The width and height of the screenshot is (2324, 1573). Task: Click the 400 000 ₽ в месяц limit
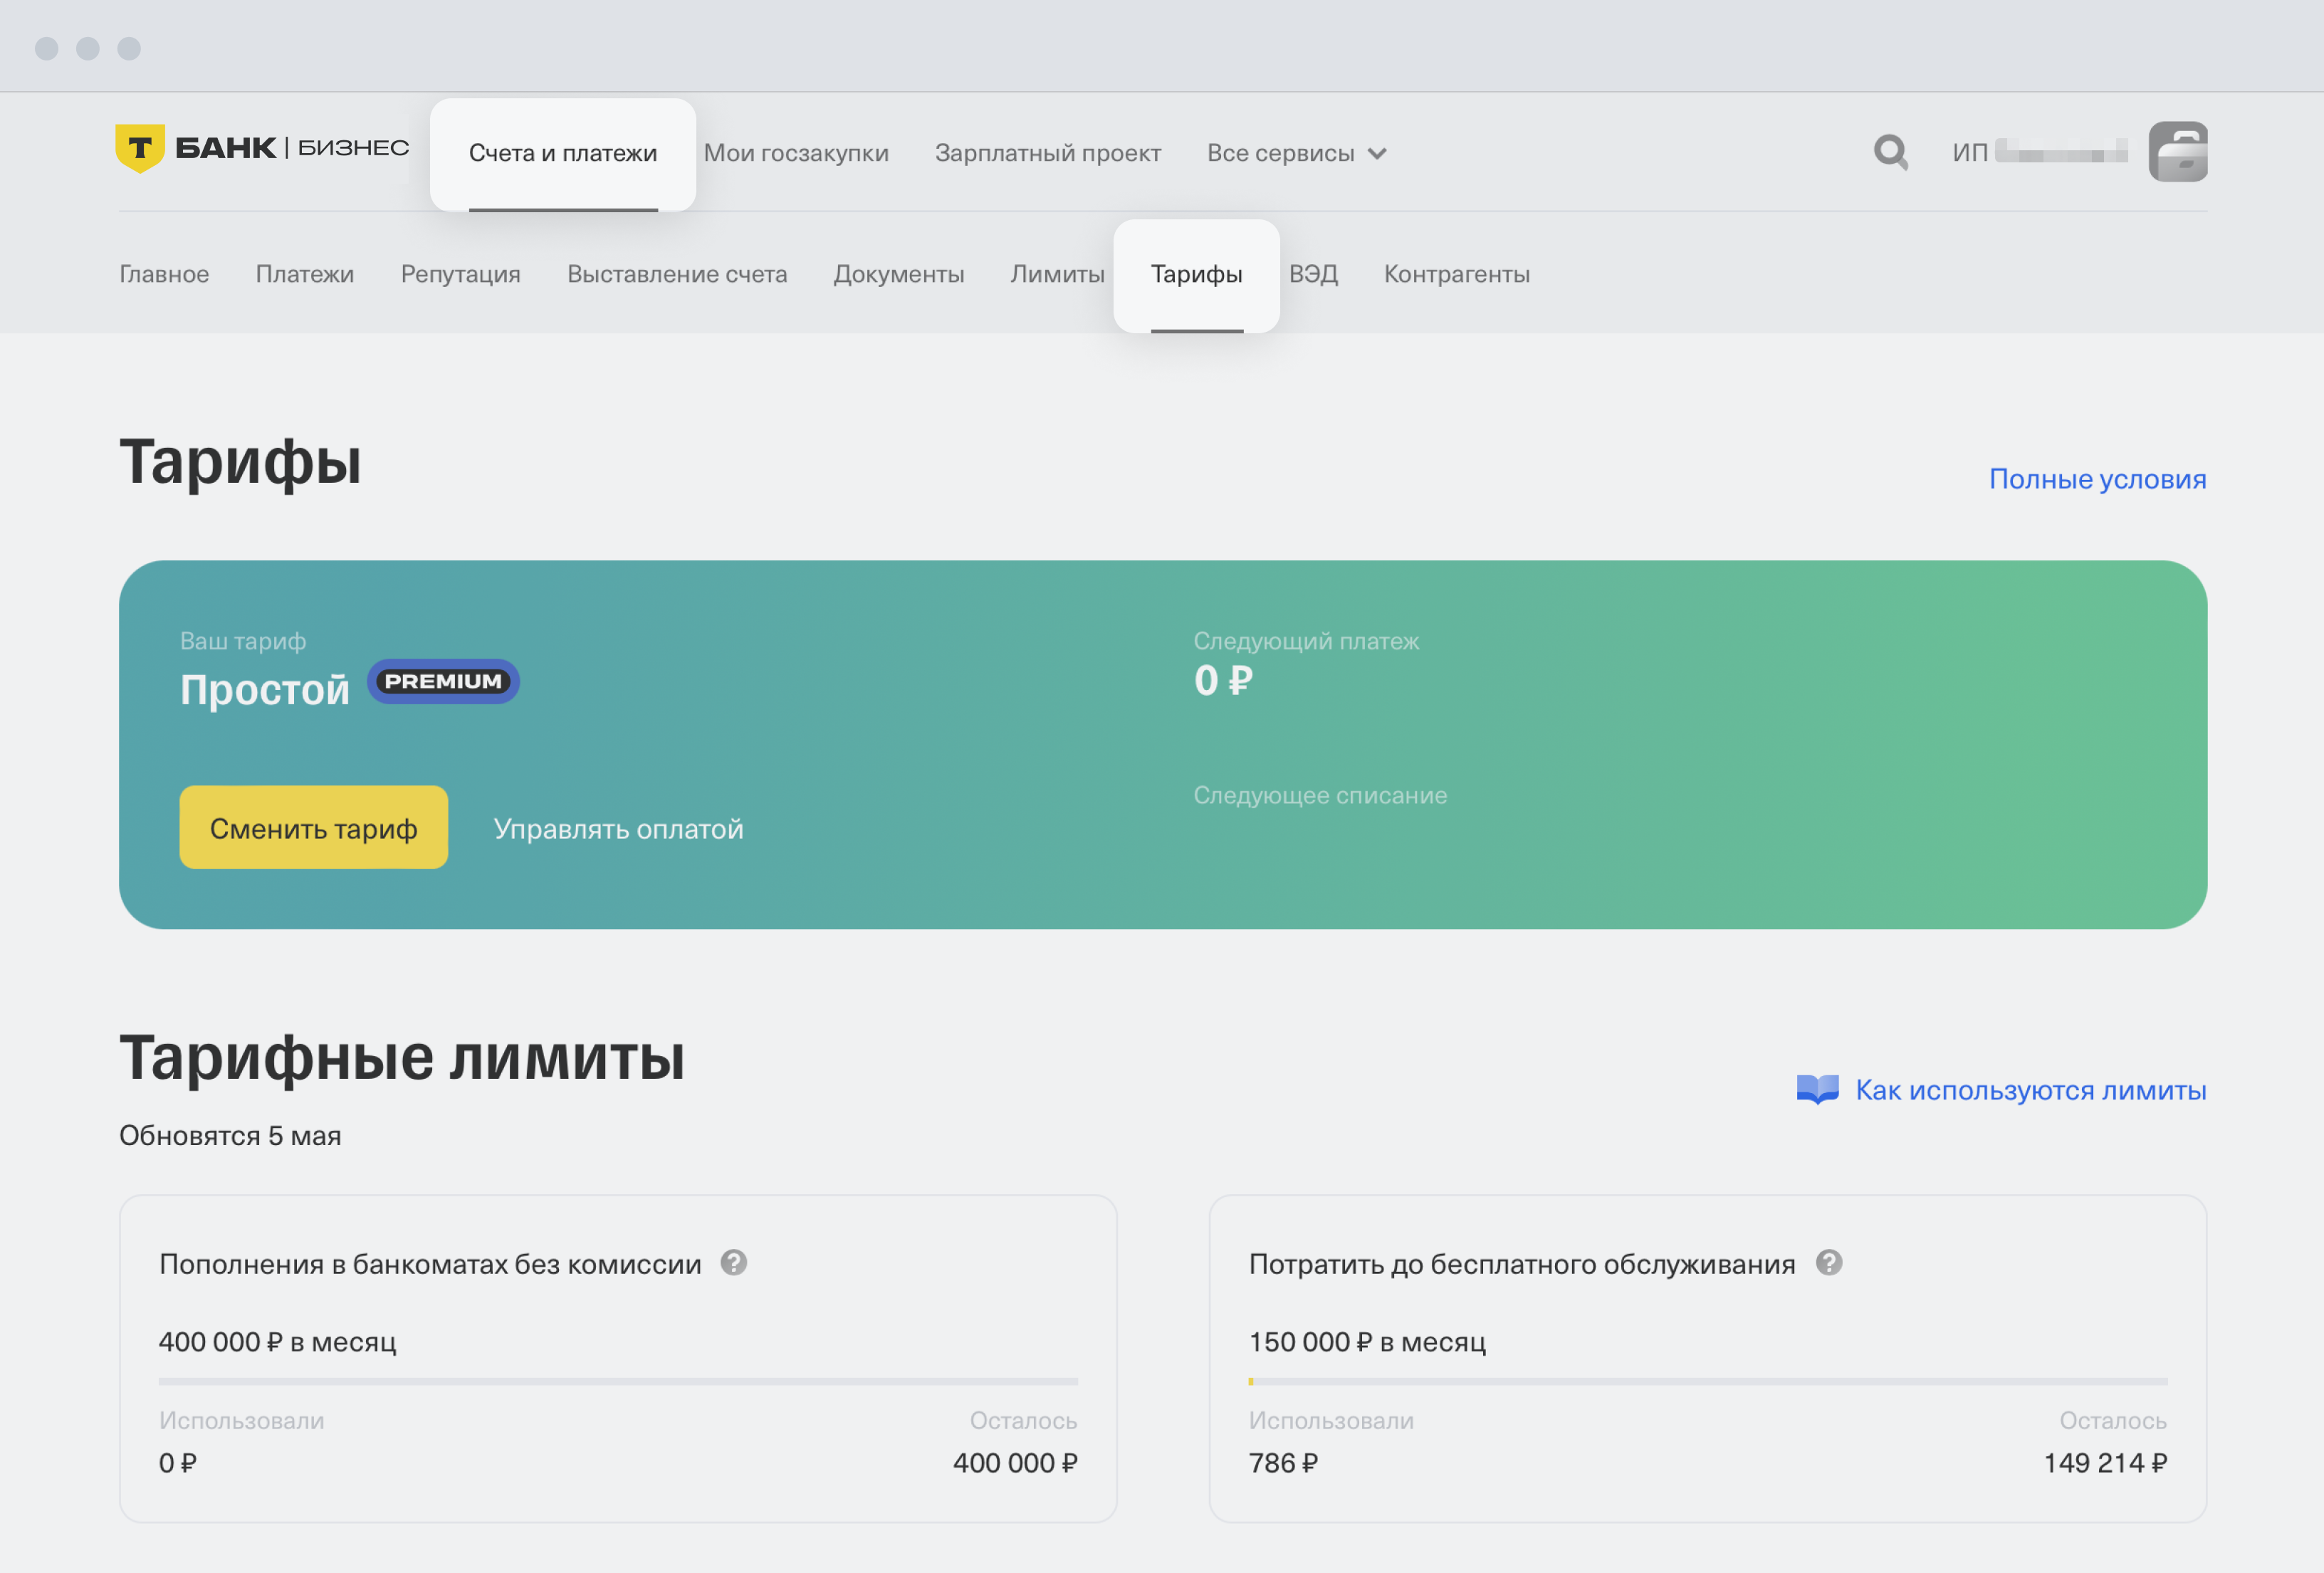pyautogui.click(x=278, y=1342)
